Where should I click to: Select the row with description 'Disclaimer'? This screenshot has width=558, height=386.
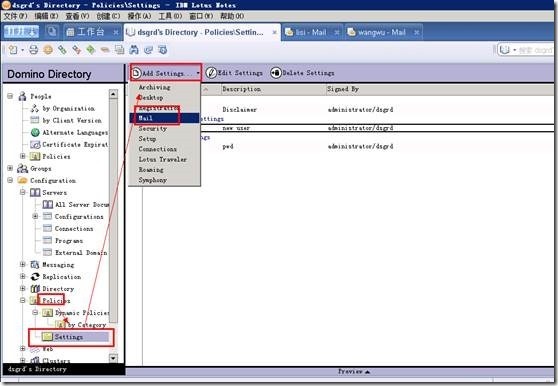tap(341, 110)
